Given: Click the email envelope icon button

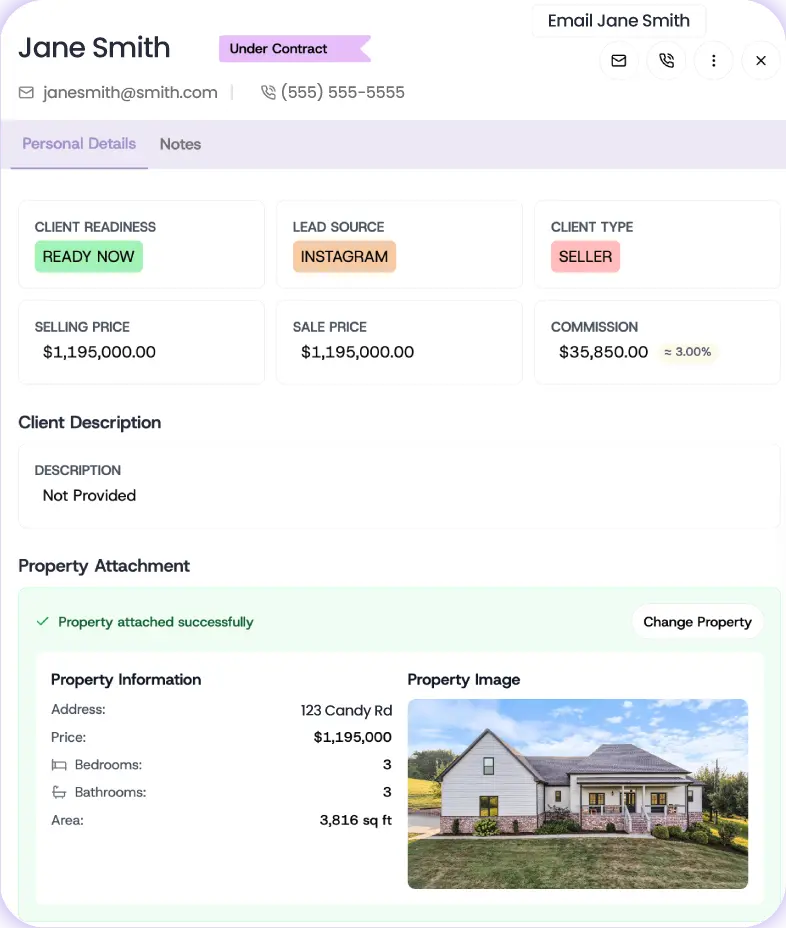Looking at the screenshot, I should click(x=619, y=61).
